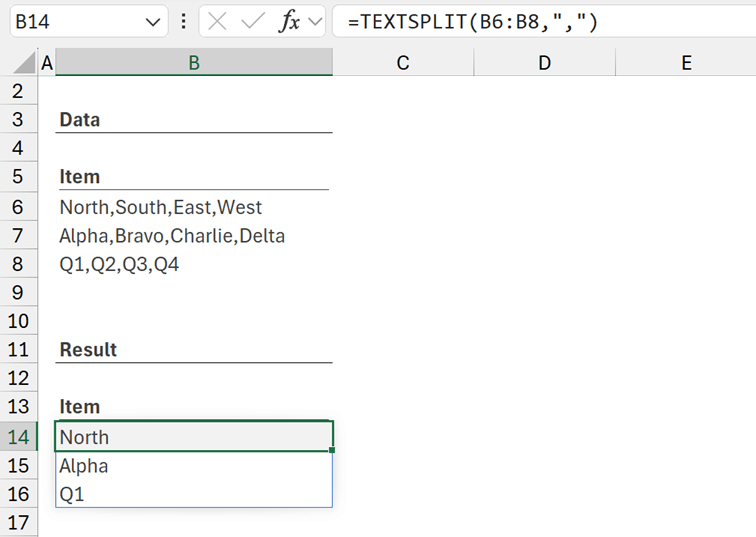Open Insert Function via the fx icon
This screenshot has height=537, width=756.
click(289, 21)
